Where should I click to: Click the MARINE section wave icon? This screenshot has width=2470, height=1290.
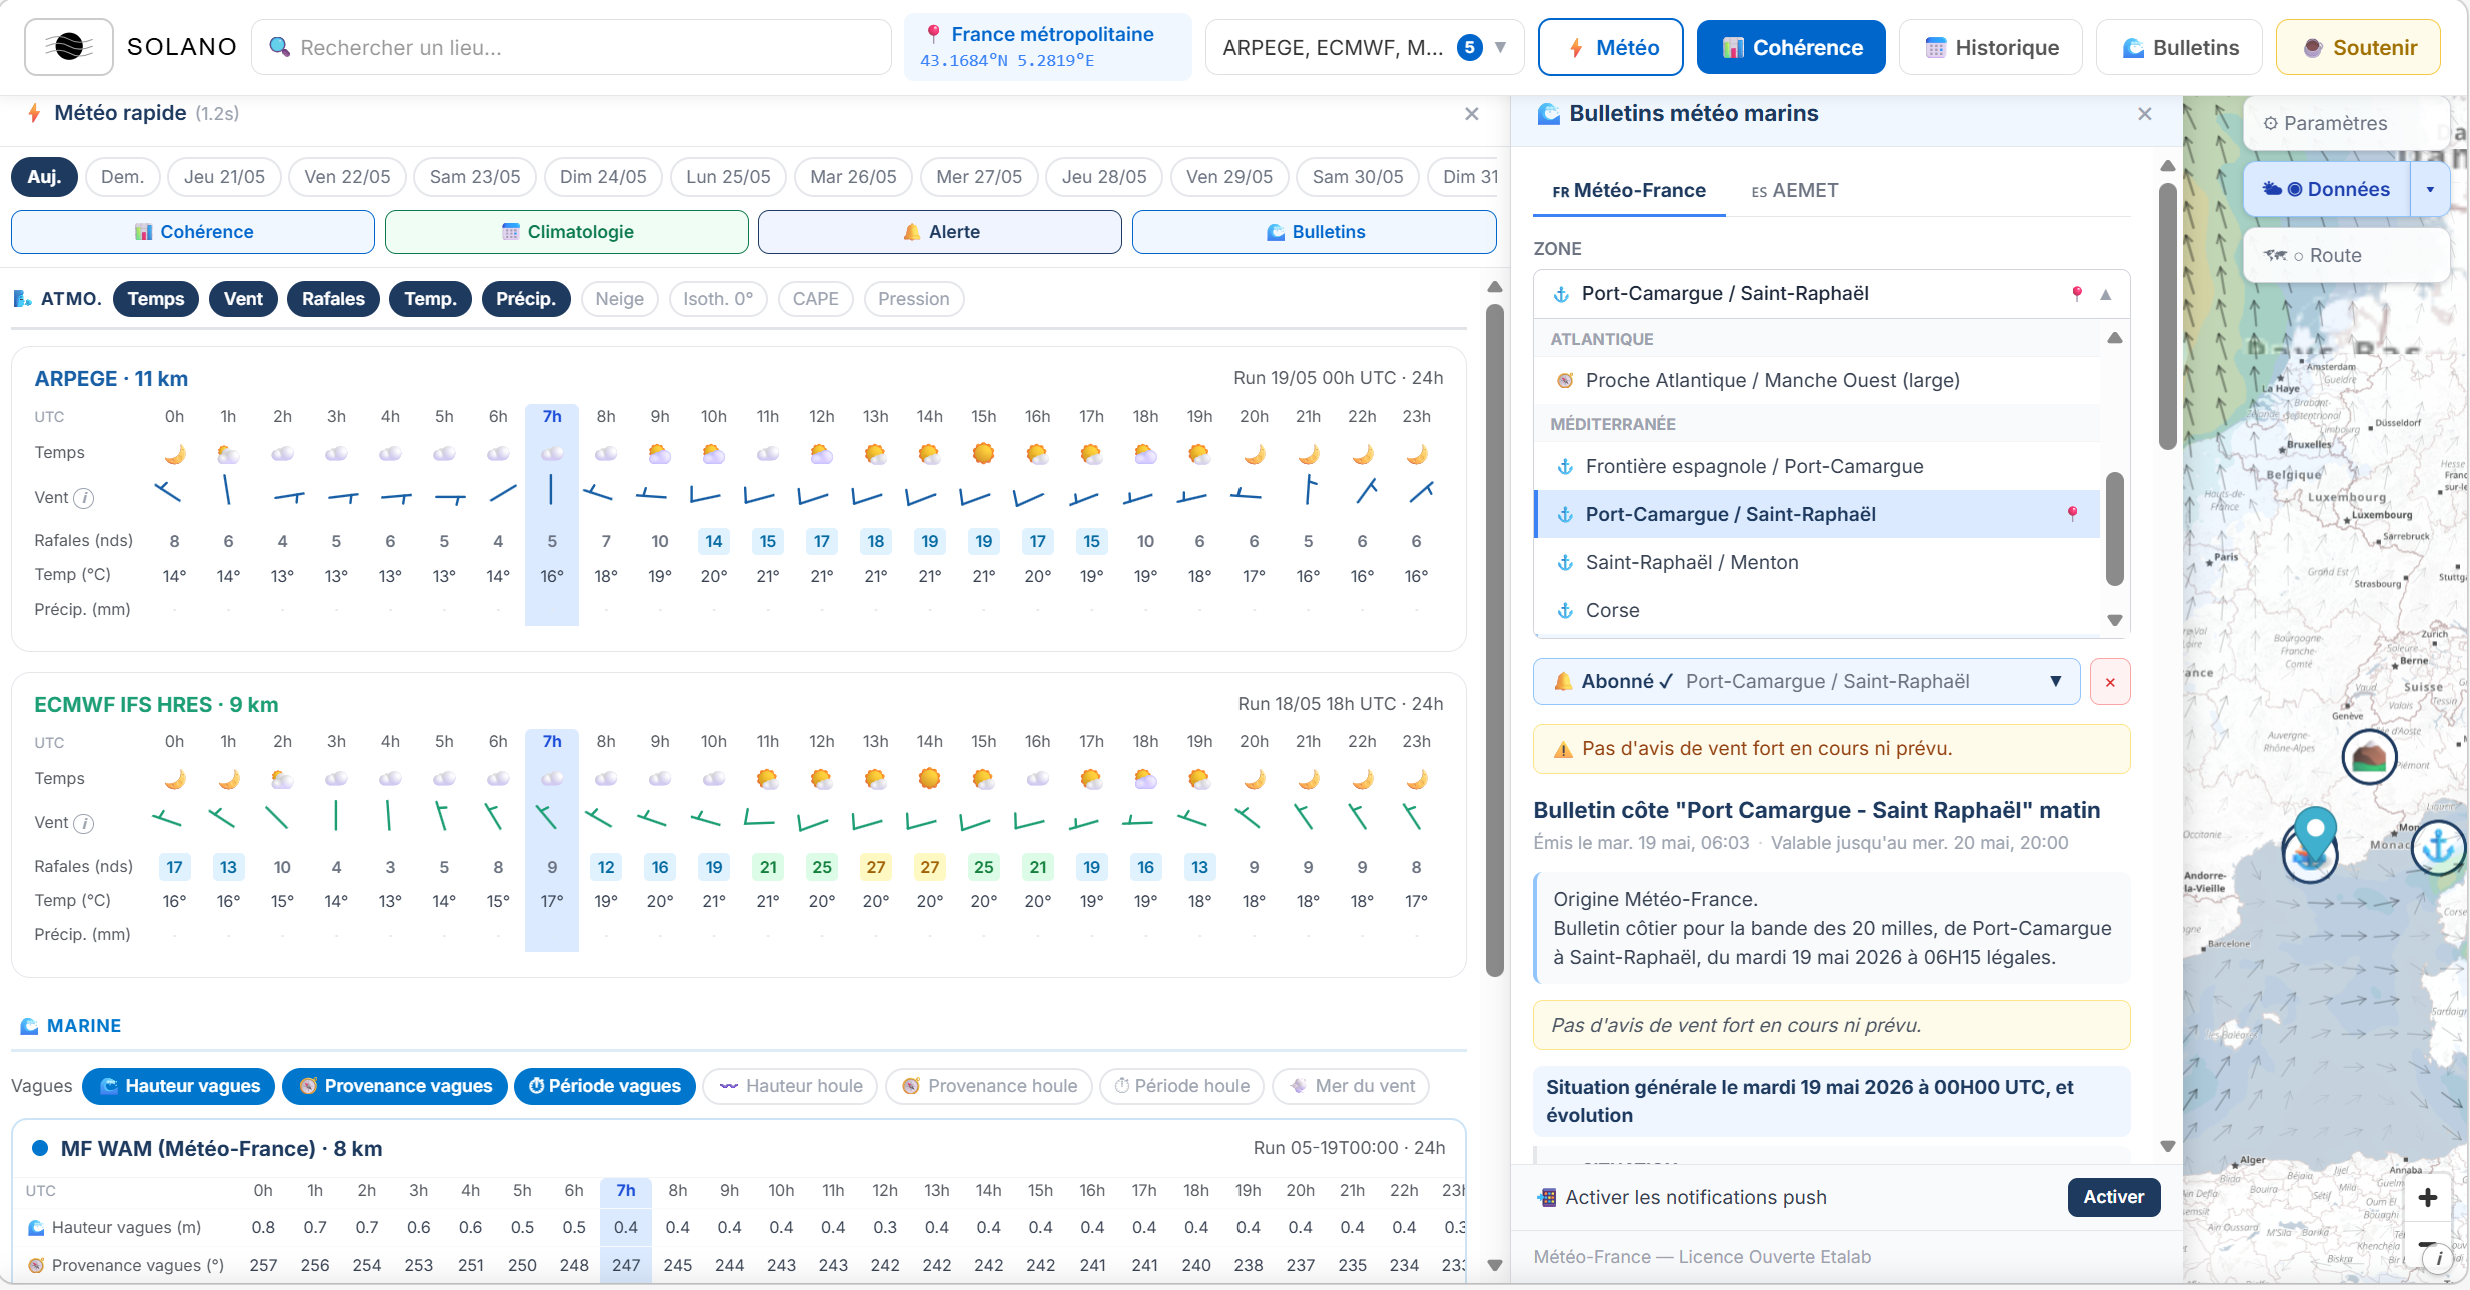[x=29, y=1026]
